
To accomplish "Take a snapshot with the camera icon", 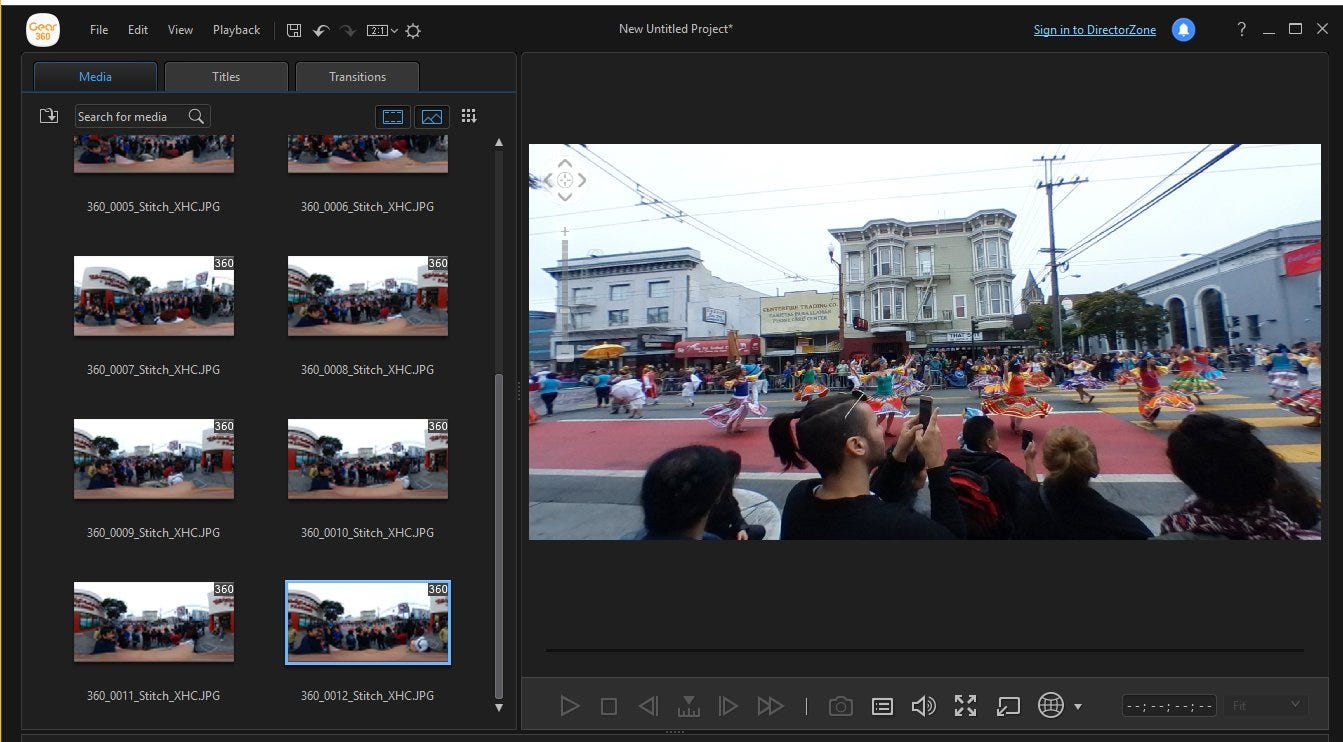I will coord(841,706).
